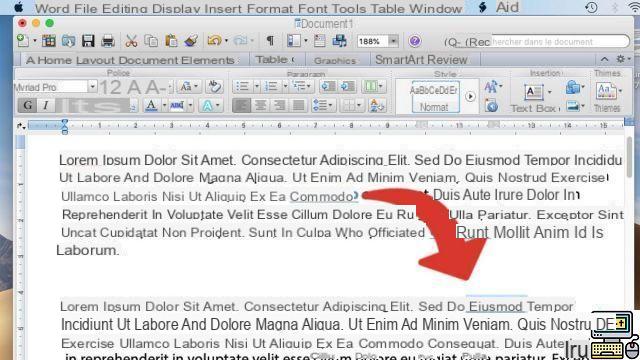This screenshot has width=640, height=360.
Task: Toggle the numbered list
Action: [271, 87]
